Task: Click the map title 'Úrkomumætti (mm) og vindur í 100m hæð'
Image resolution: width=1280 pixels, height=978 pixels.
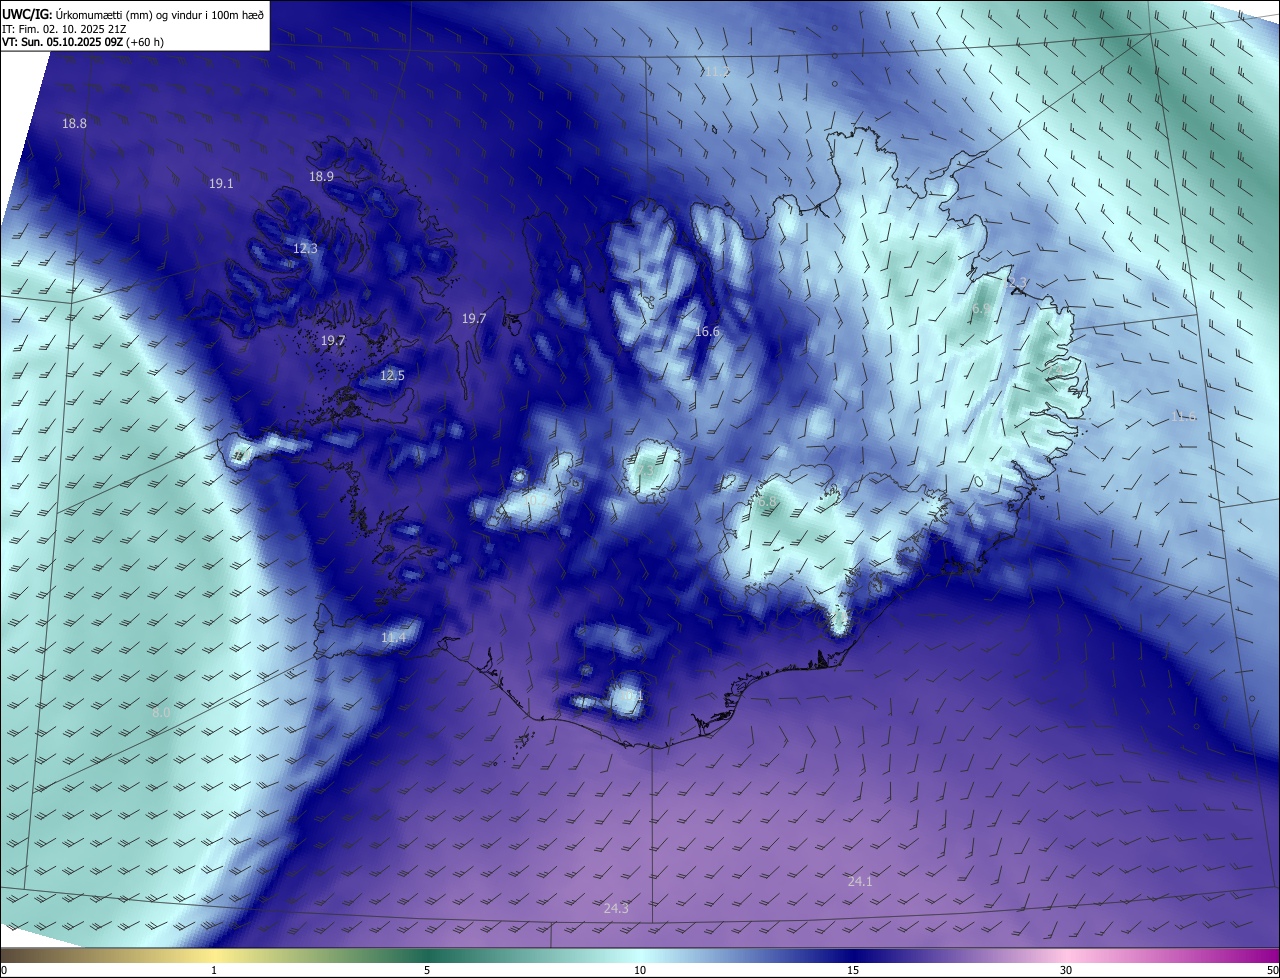Action: point(161,13)
